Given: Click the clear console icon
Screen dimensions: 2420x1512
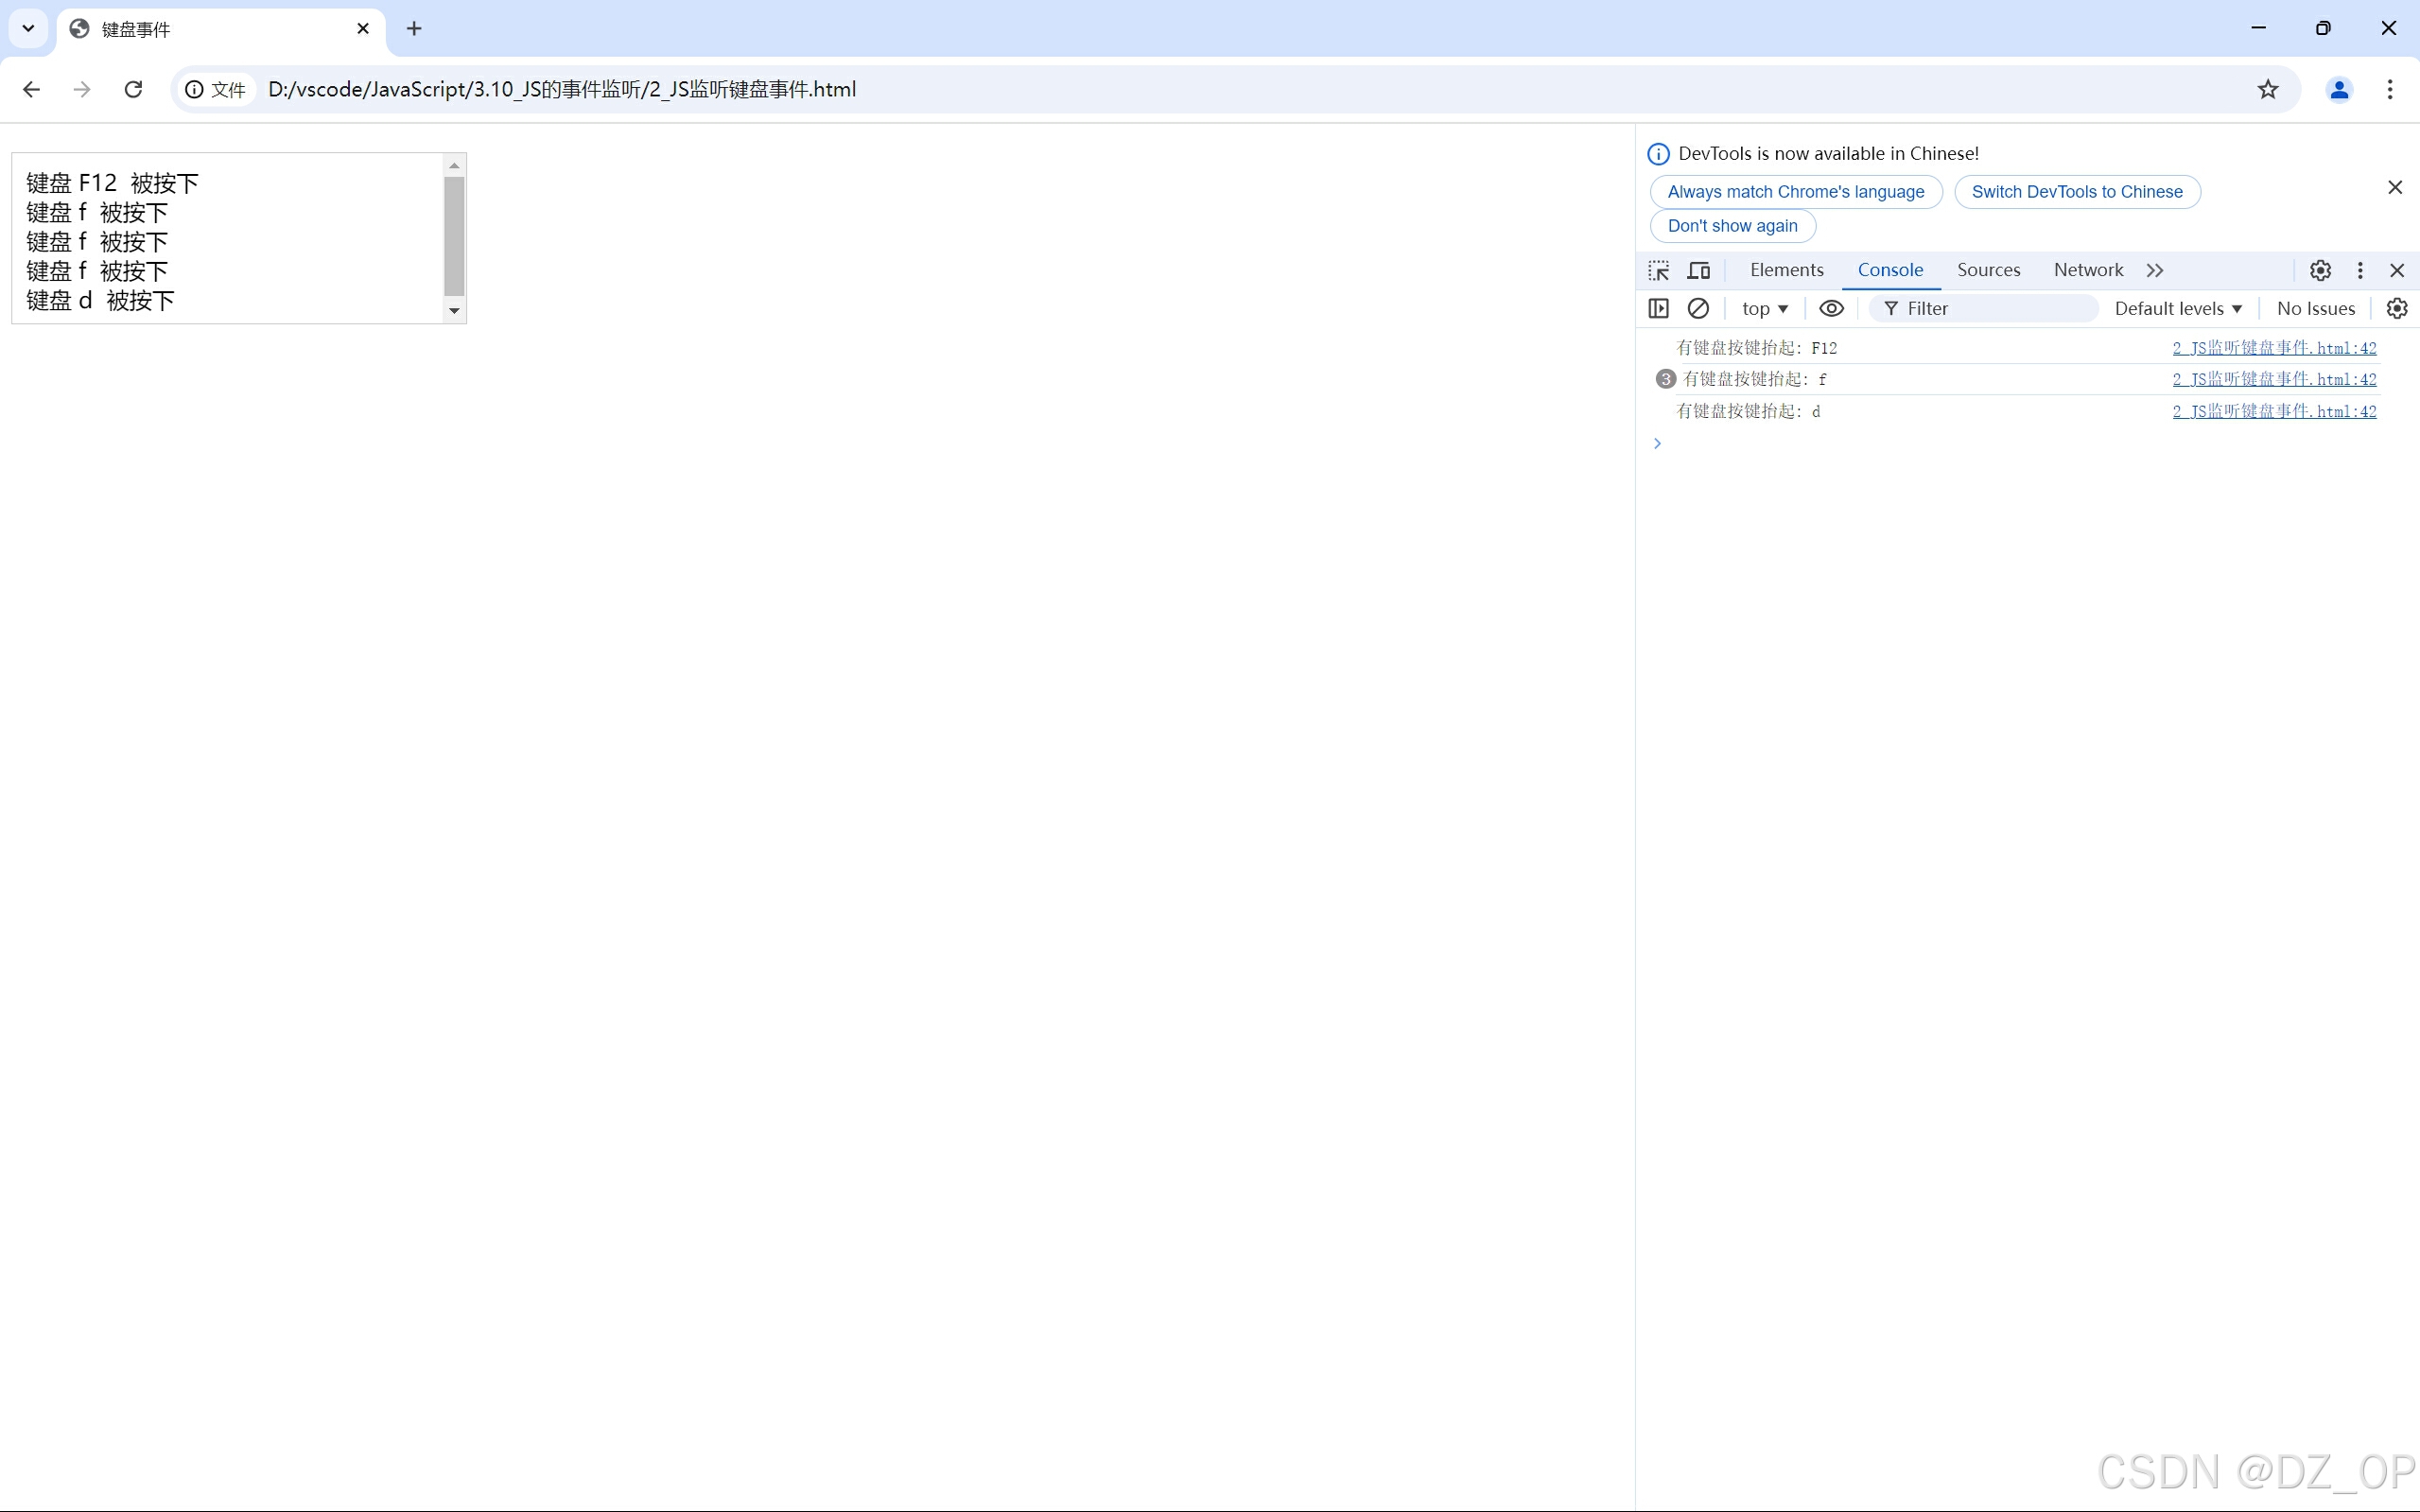Looking at the screenshot, I should click(1698, 308).
